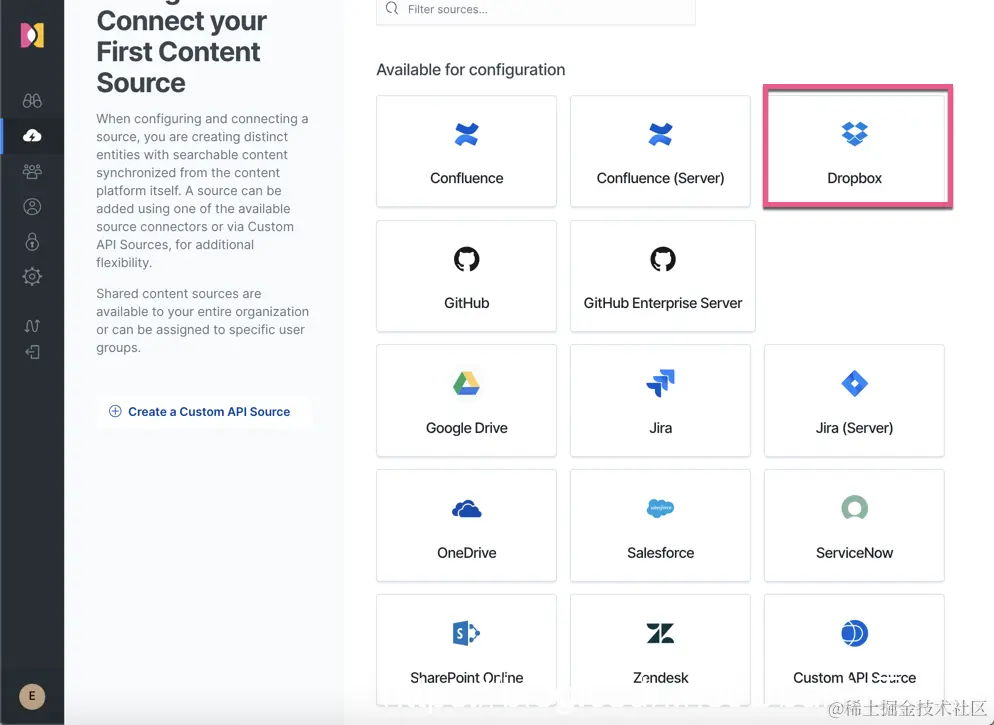Open the Overview binoculars icon in sidebar

point(32,101)
